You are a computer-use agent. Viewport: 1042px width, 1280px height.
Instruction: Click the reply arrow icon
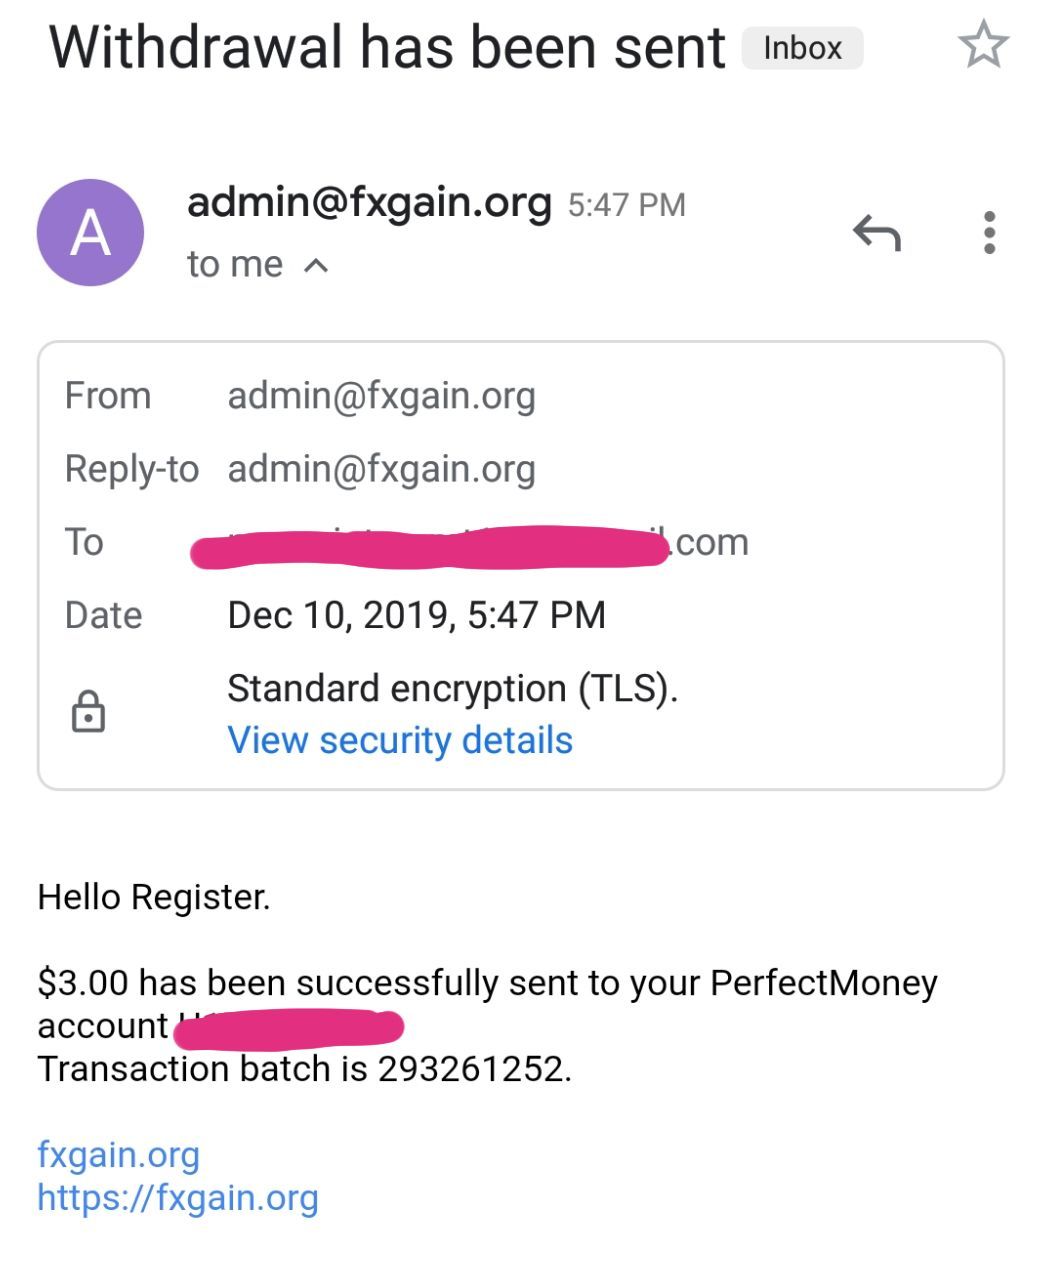(x=877, y=233)
